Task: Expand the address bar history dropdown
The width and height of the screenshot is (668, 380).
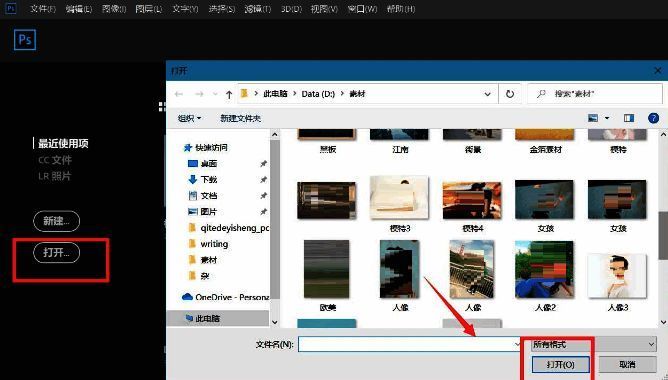Action: pyautogui.click(x=487, y=94)
